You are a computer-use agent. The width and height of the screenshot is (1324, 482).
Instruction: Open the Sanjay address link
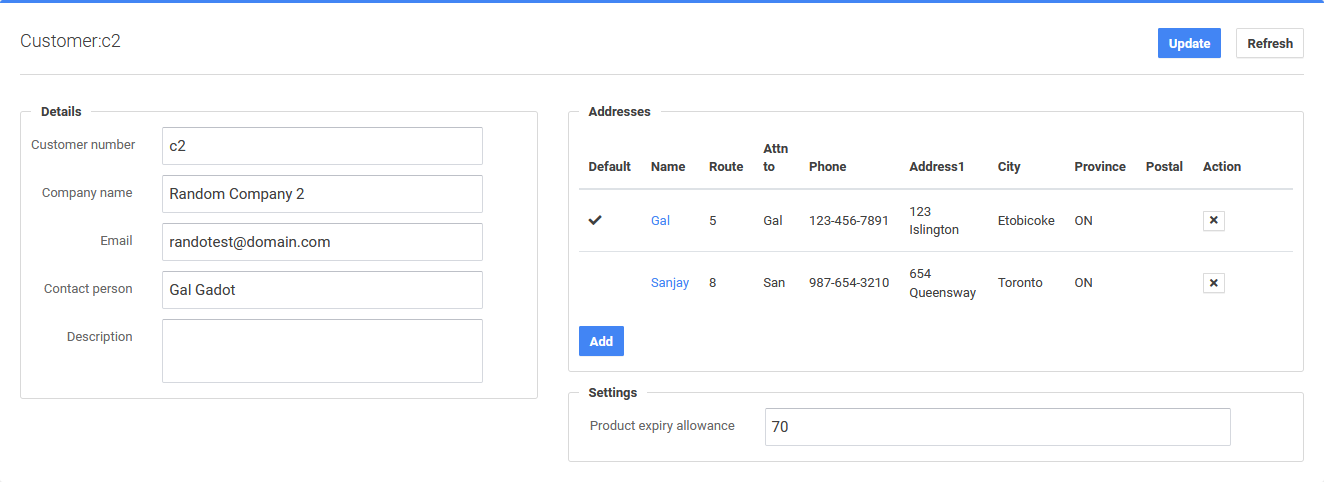point(669,283)
